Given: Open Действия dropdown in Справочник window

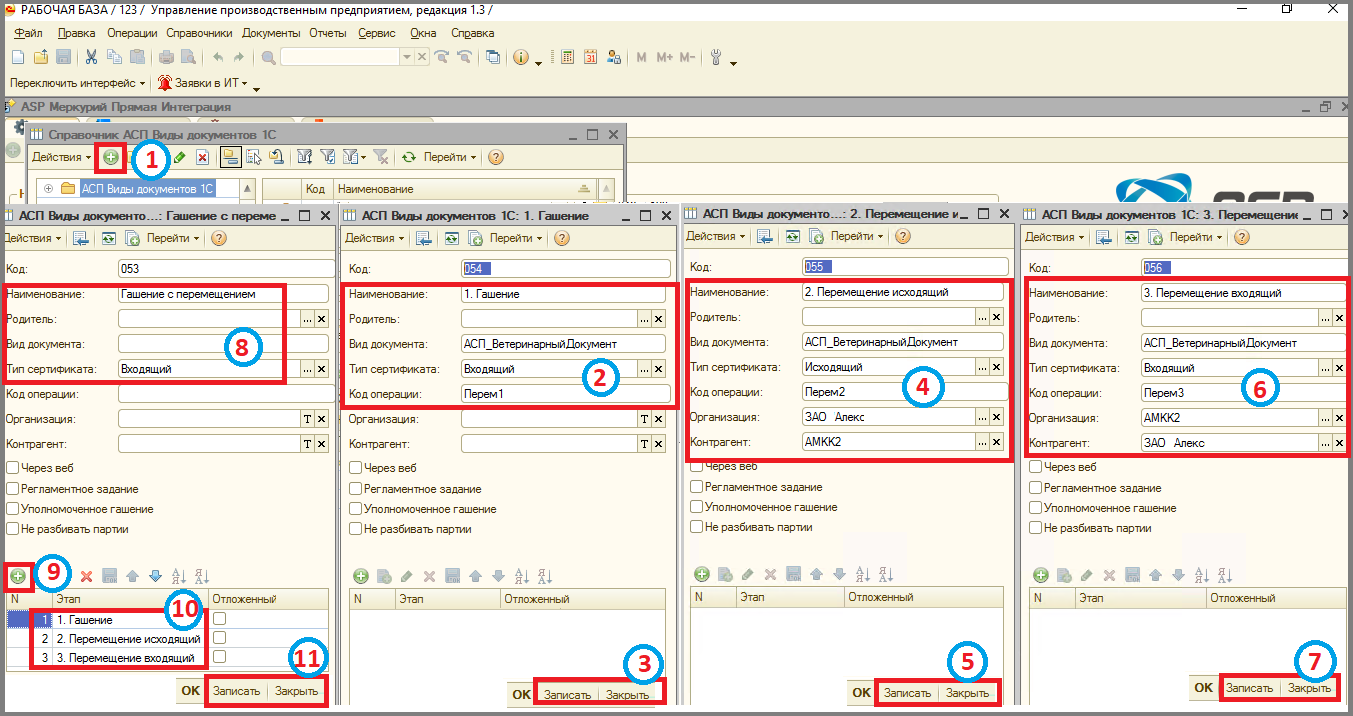Looking at the screenshot, I should pyautogui.click(x=60, y=157).
